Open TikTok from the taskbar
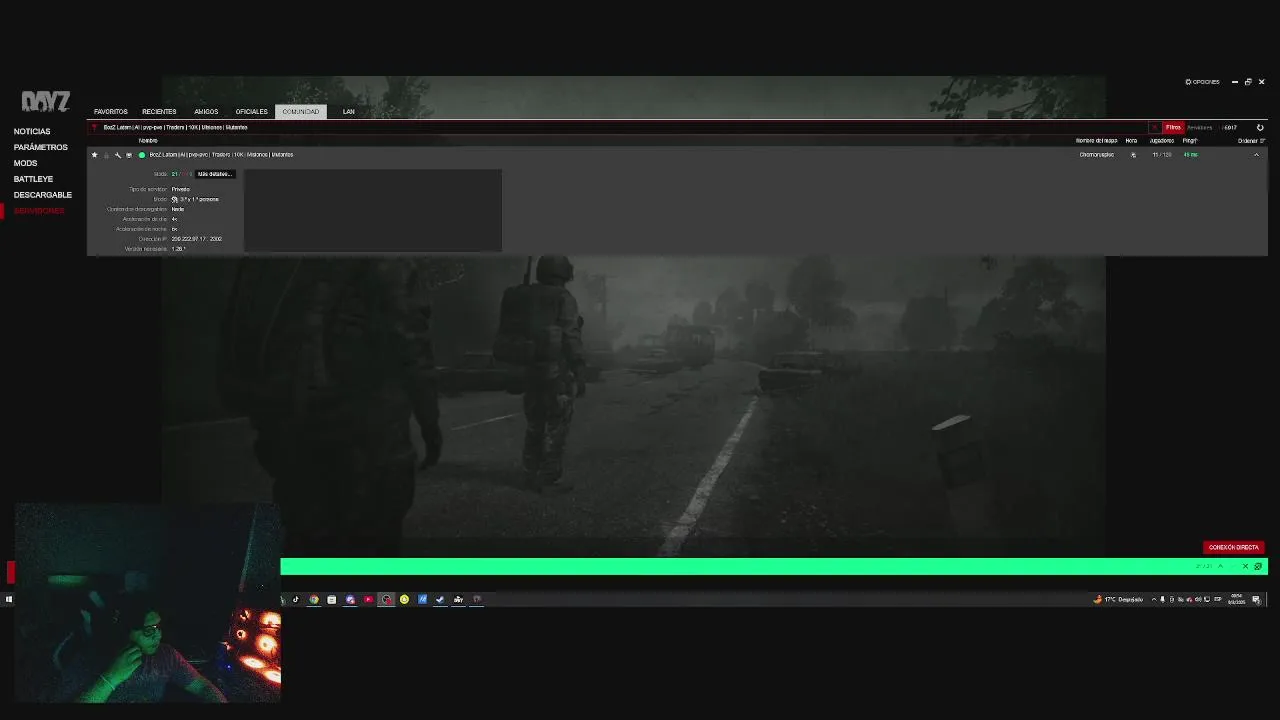Screen dimensions: 1280x720 296,600
